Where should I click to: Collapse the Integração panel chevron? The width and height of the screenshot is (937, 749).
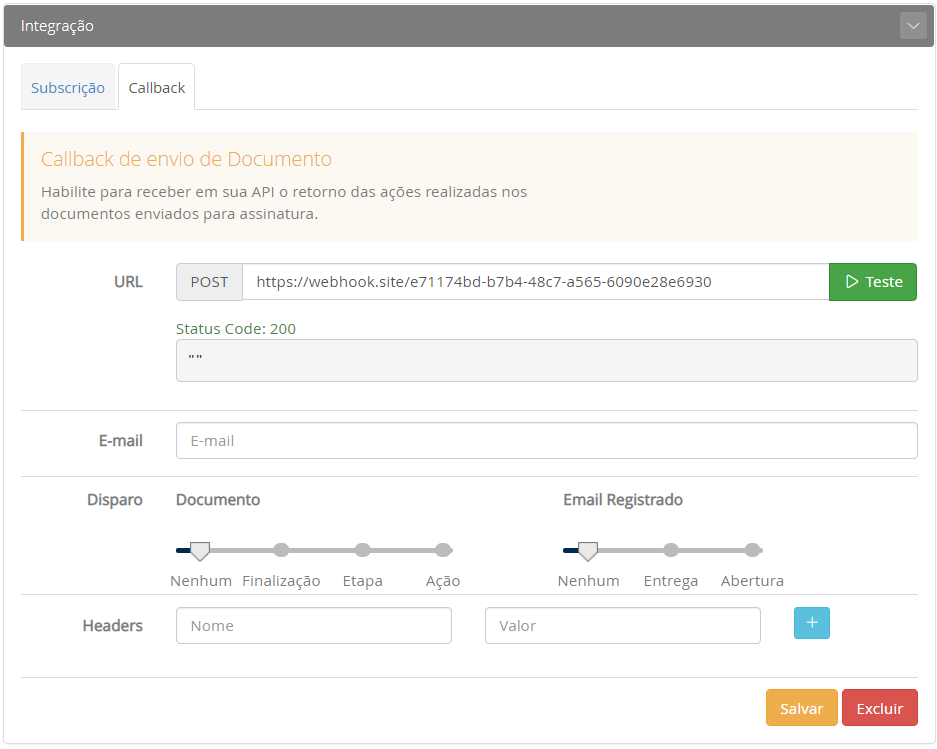[x=912, y=26]
